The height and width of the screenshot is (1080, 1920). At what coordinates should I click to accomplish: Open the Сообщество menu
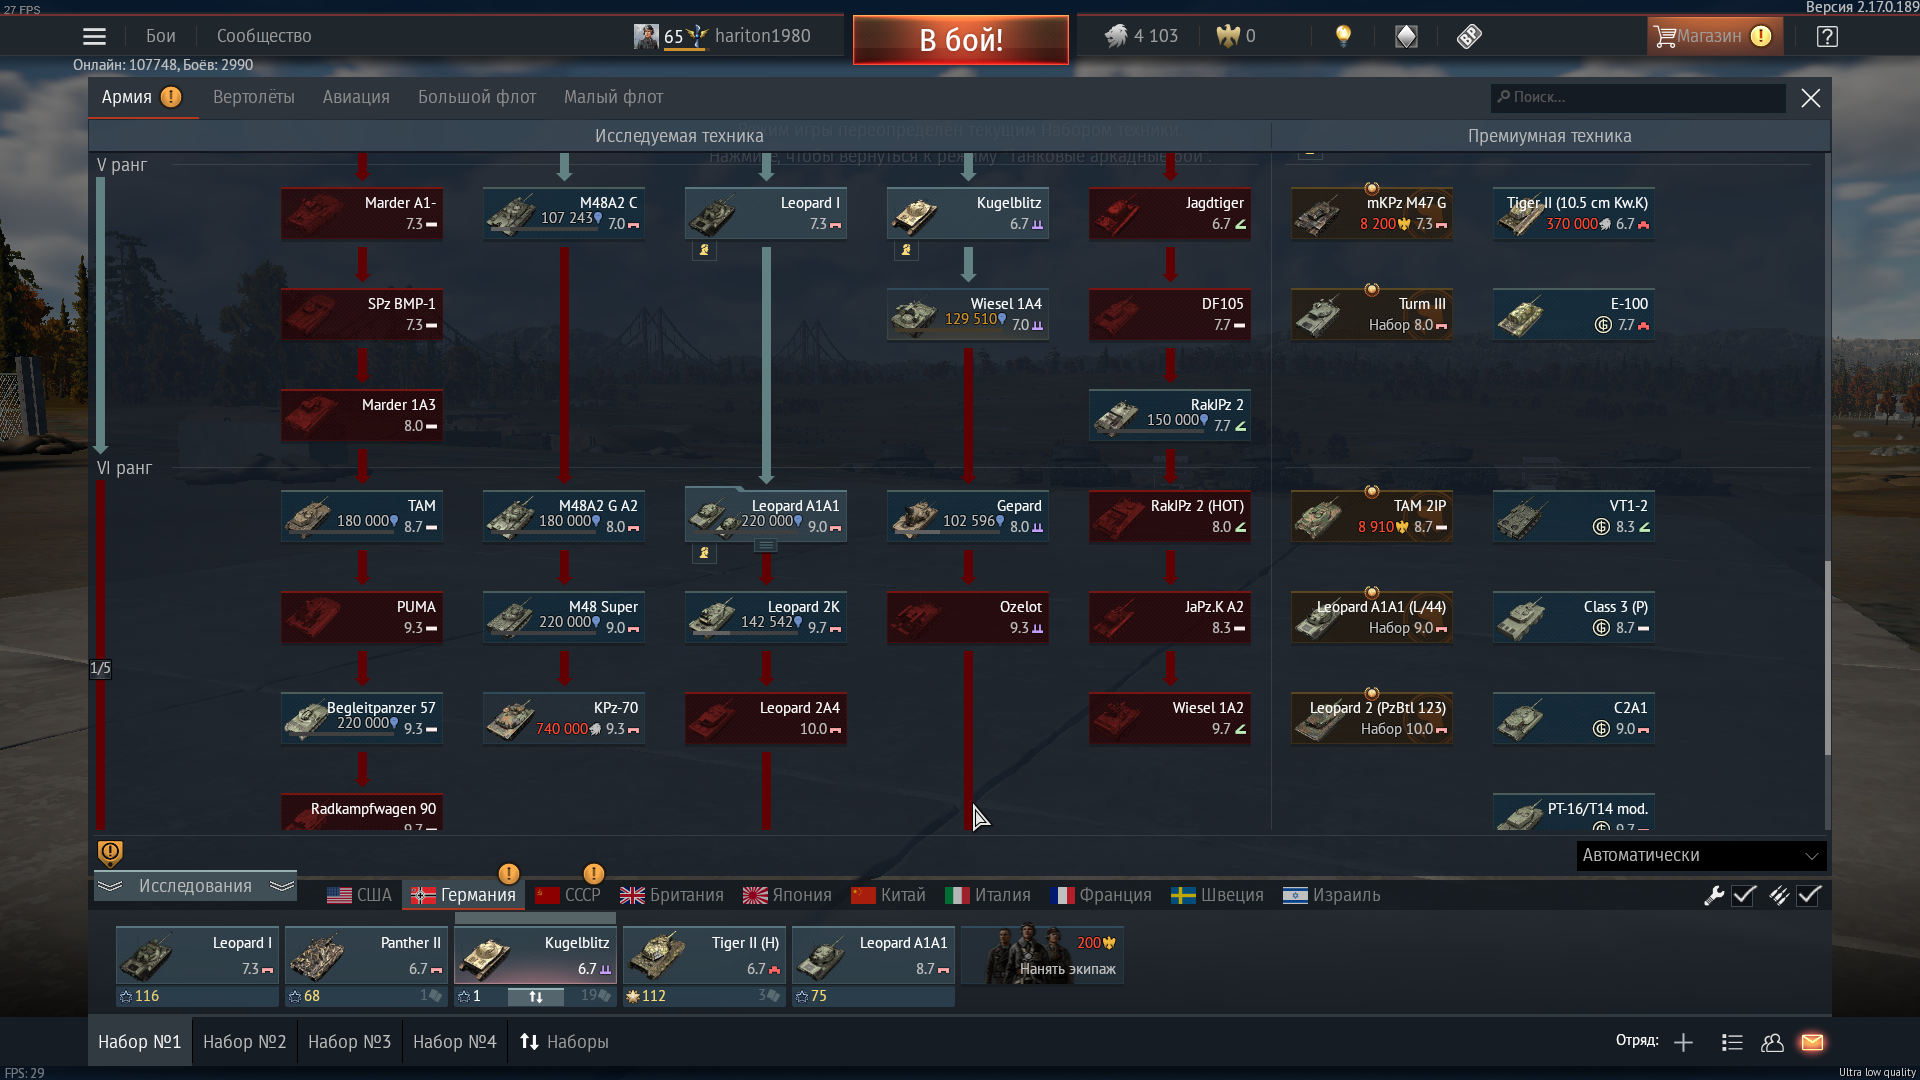pos(264,36)
